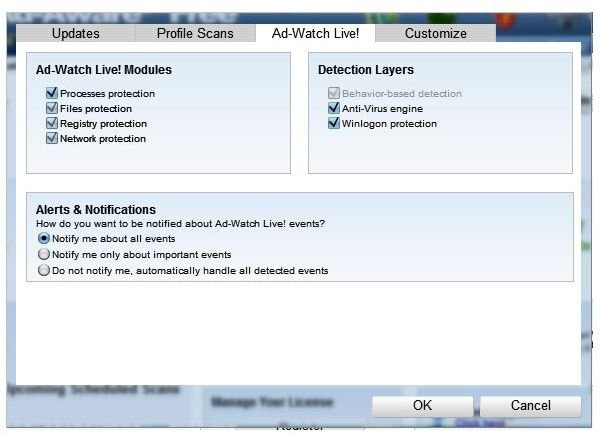Viewport: 600px width, 434px height.
Task: Click the Ad-Watch Live! Modules heading
Action: pyautogui.click(x=104, y=70)
